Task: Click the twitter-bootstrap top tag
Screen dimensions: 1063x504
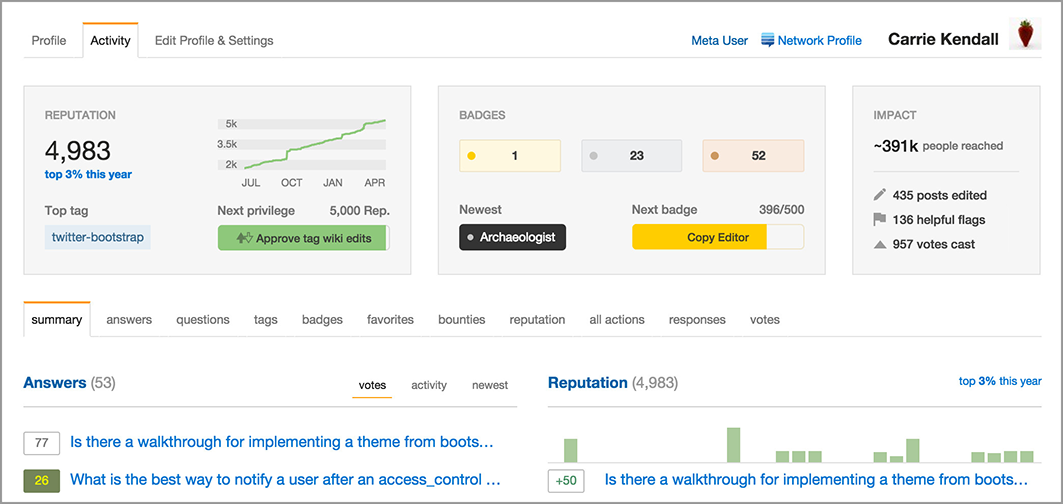Action: pyautogui.click(x=98, y=237)
